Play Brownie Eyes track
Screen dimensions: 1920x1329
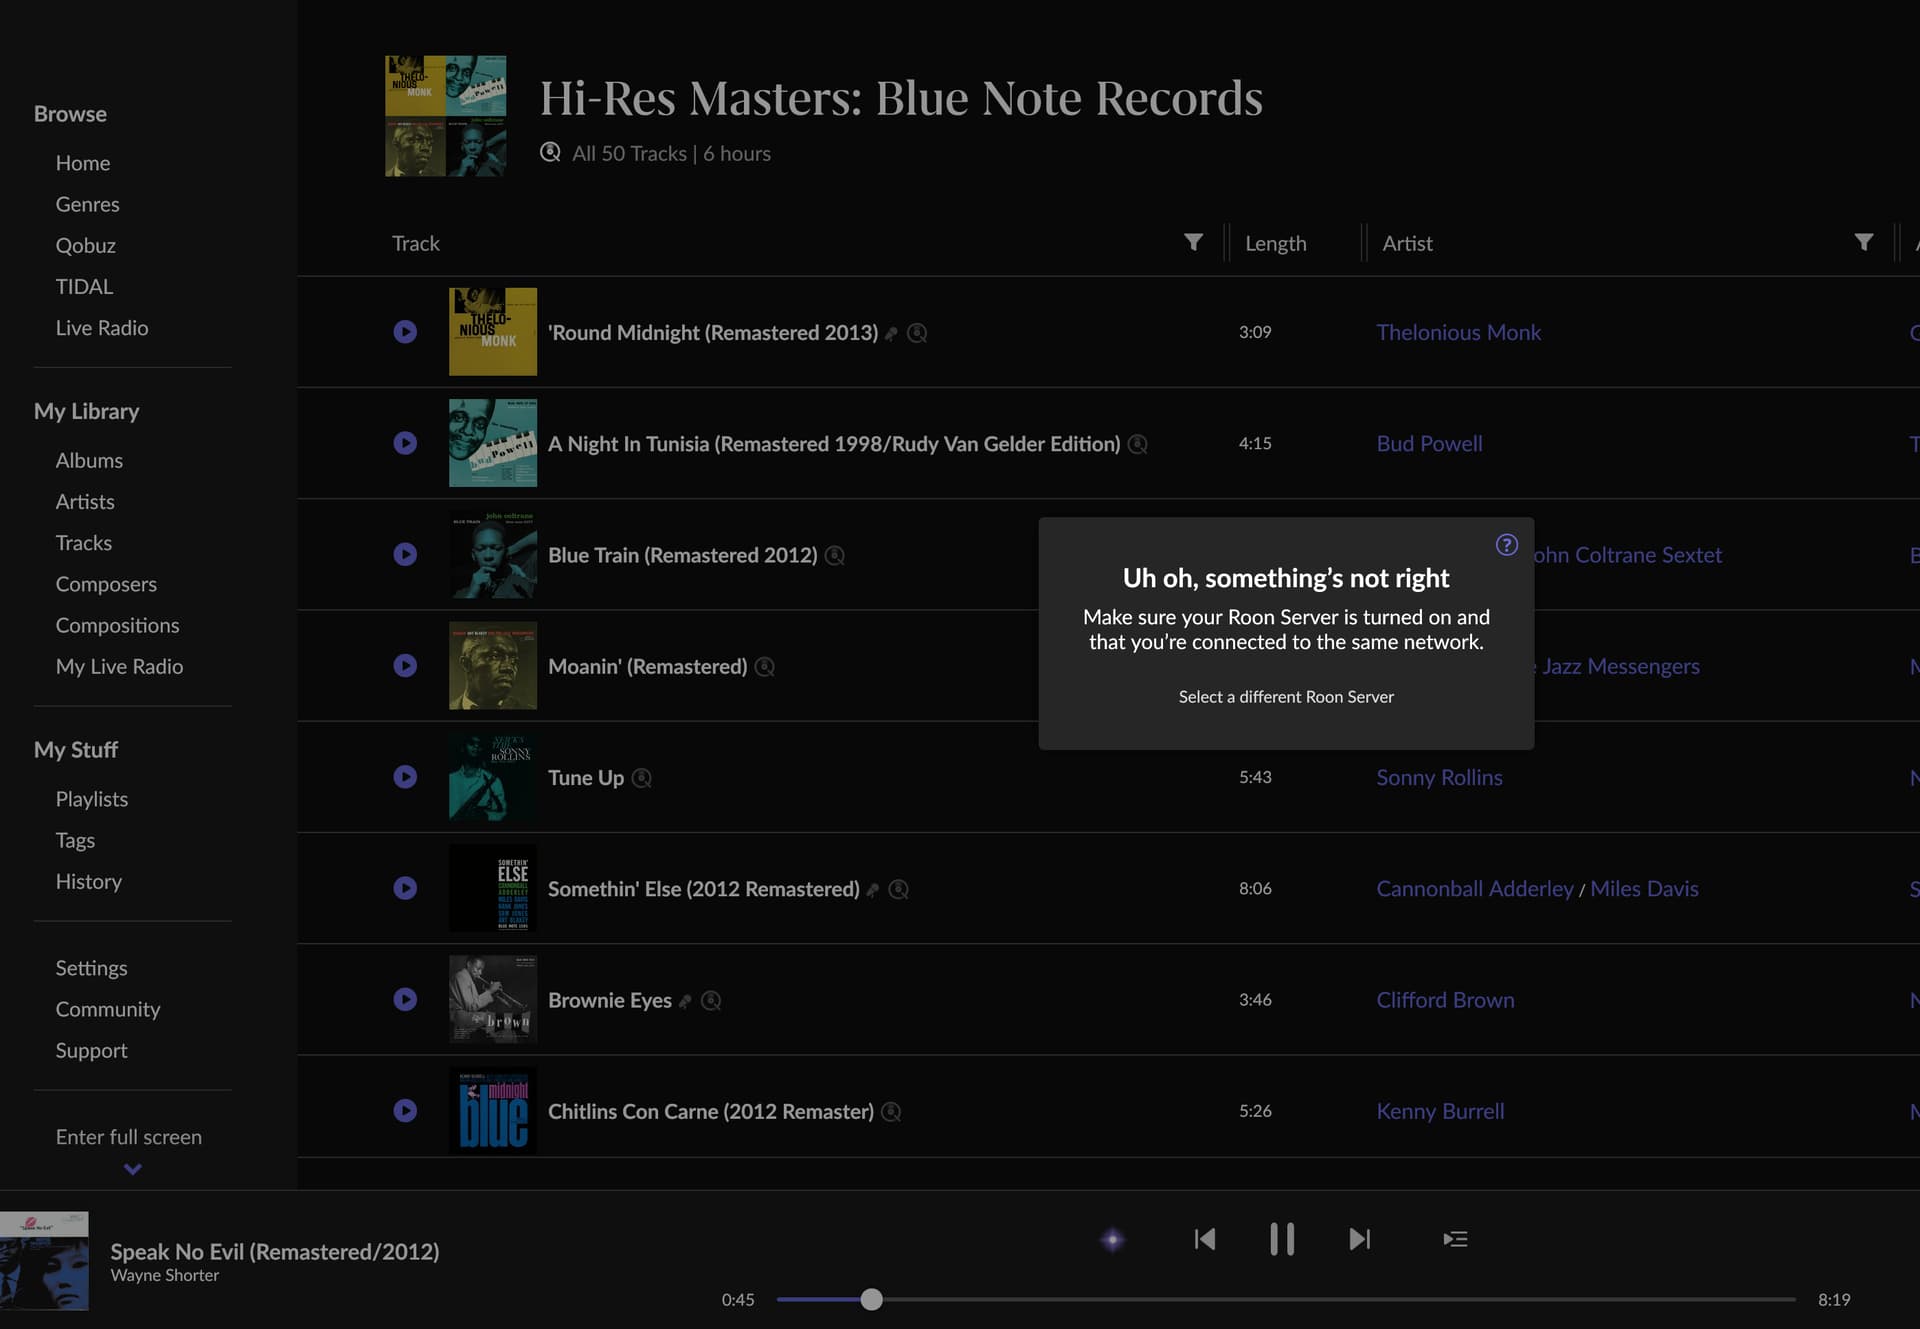(405, 999)
